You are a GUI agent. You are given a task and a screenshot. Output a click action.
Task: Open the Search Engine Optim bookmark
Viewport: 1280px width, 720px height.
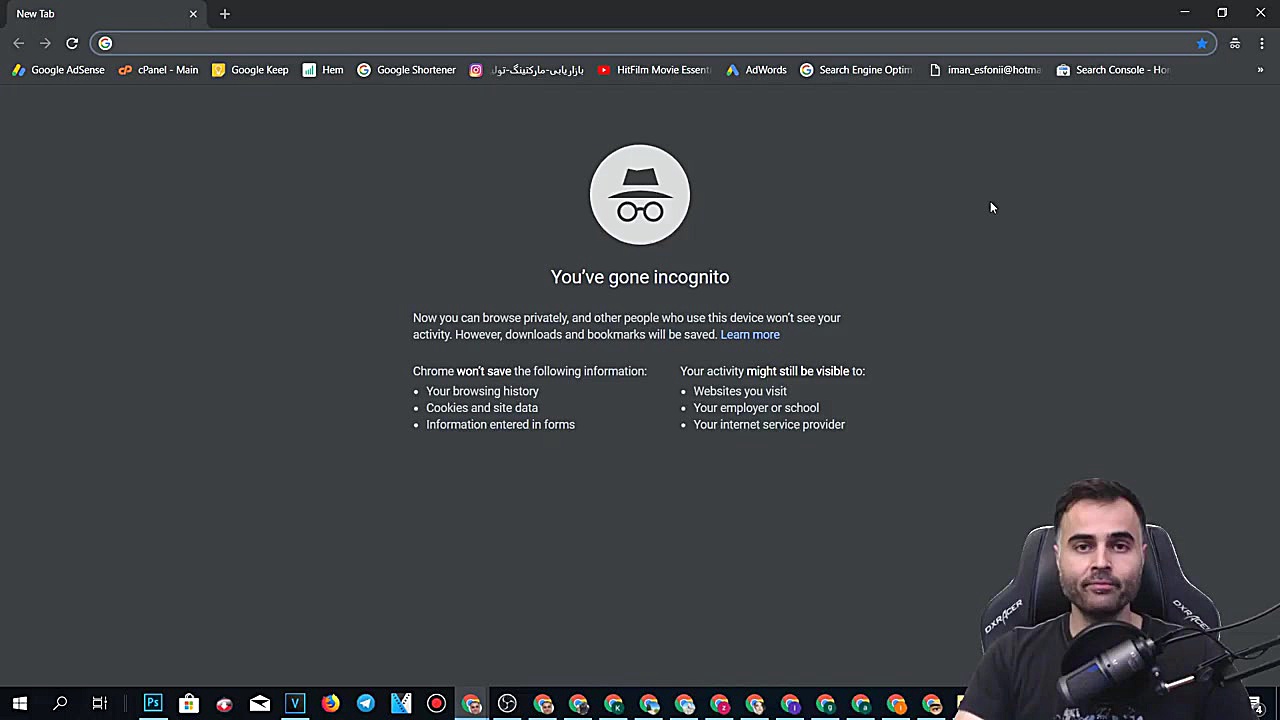[856, 70]
